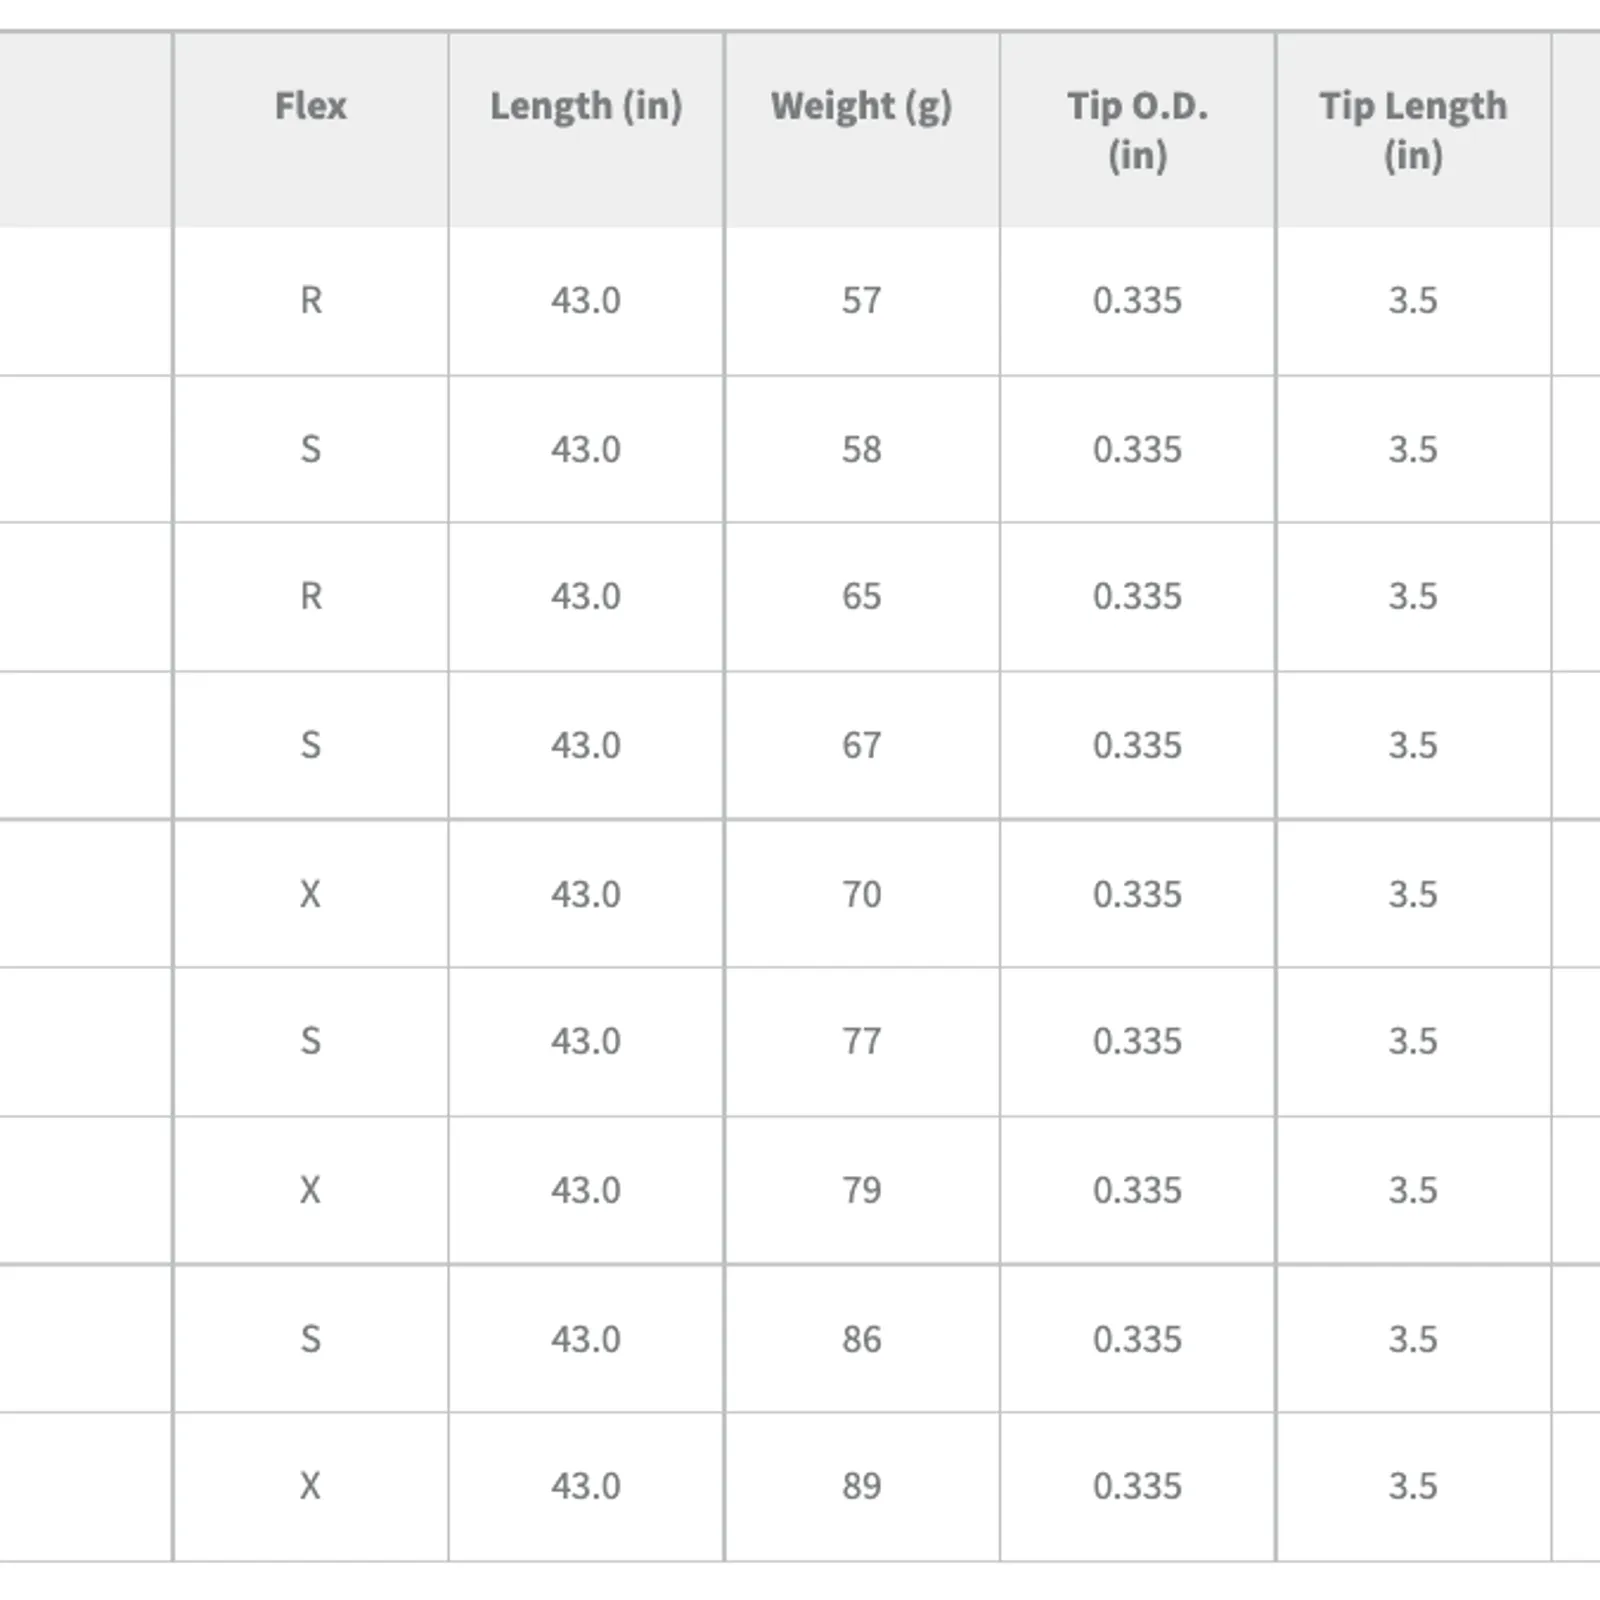This screenshot has width=1600, height=1600.
Task: Click the Tip Length (in) column header
Action: (x=1414, y=130)
